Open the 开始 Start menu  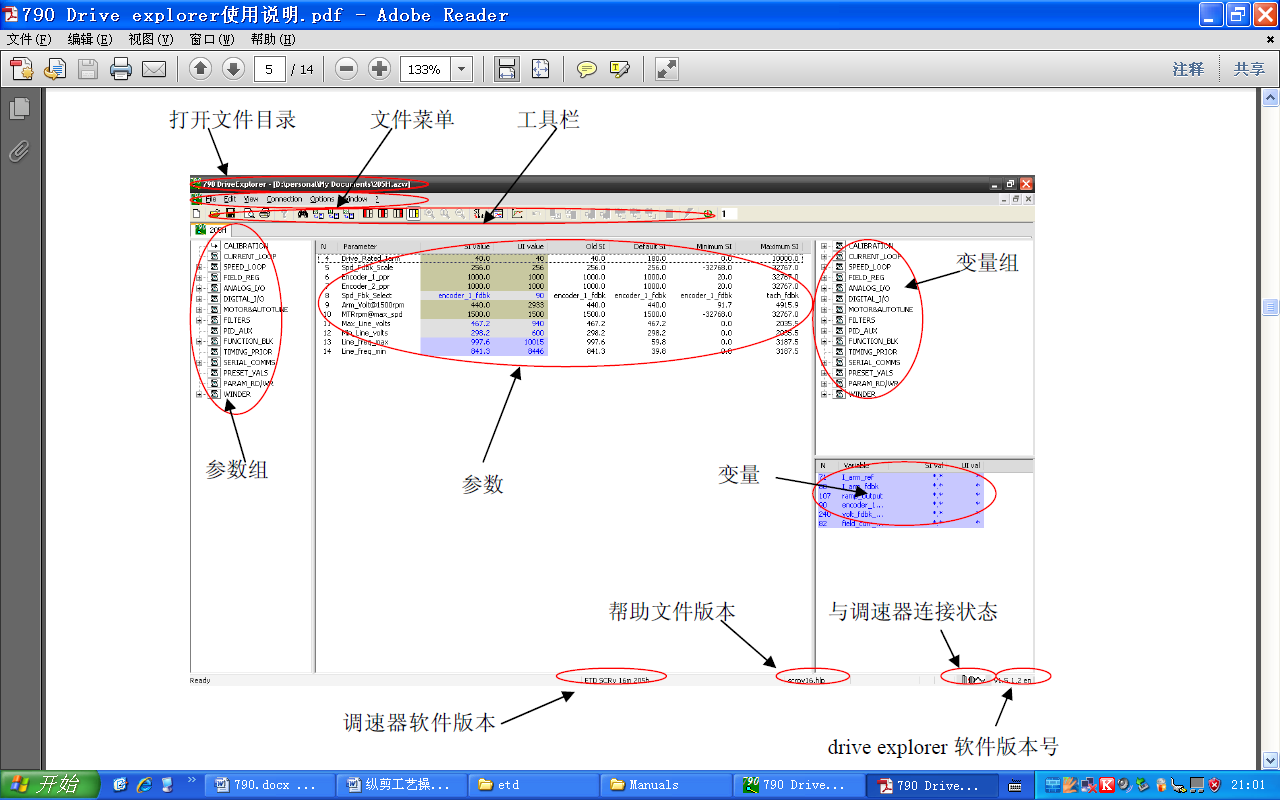pyautogui.click(x=50, y=785)
